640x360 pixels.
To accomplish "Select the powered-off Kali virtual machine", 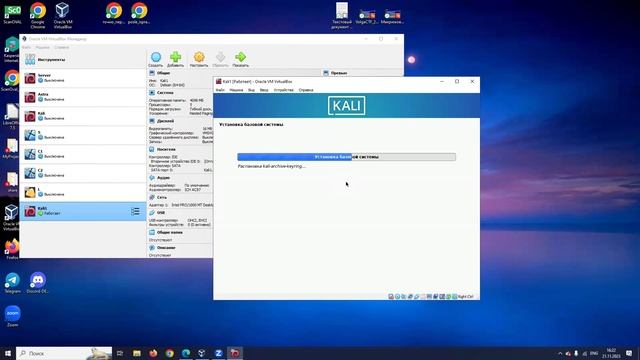I will [83, 116].
